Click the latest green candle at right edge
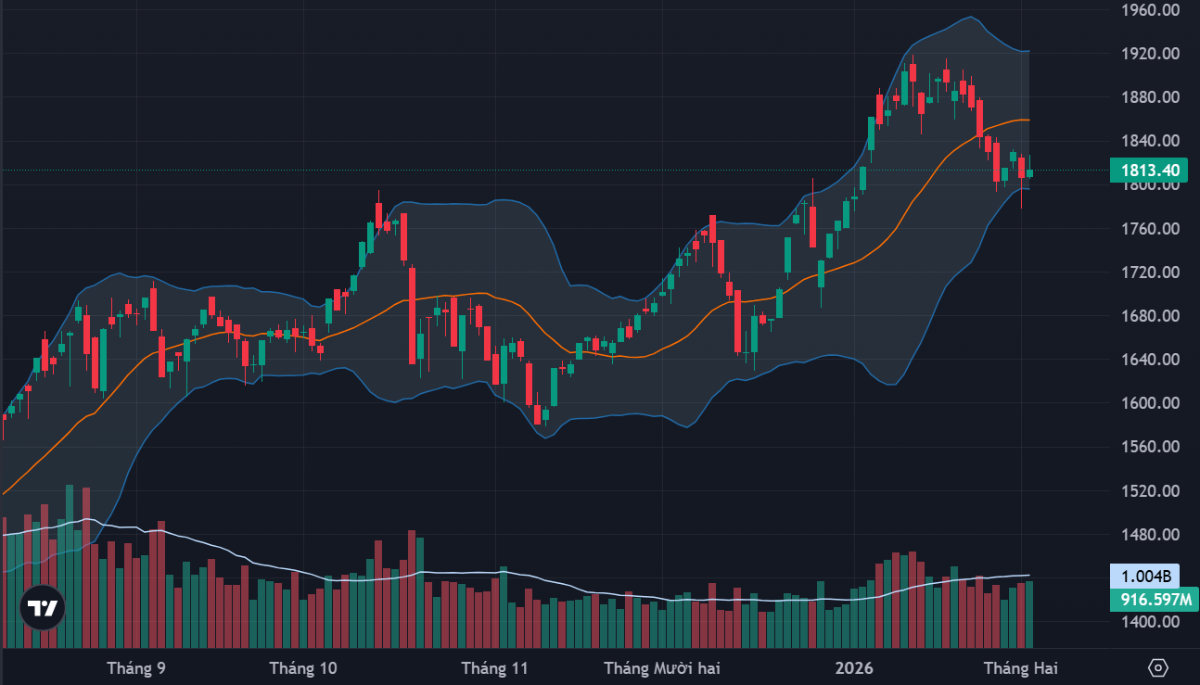The width and height of the screenshot is (1200, 685). click(1029, 173)
